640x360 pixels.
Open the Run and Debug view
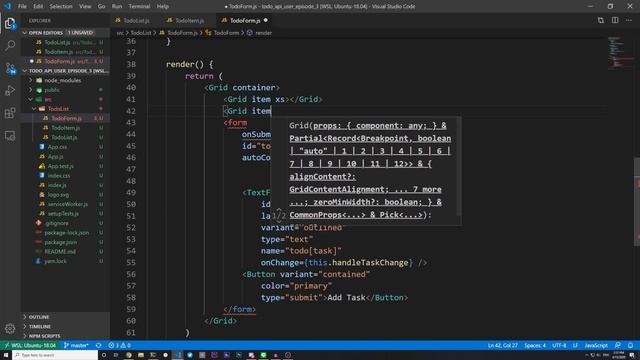(x=10, y=90)
